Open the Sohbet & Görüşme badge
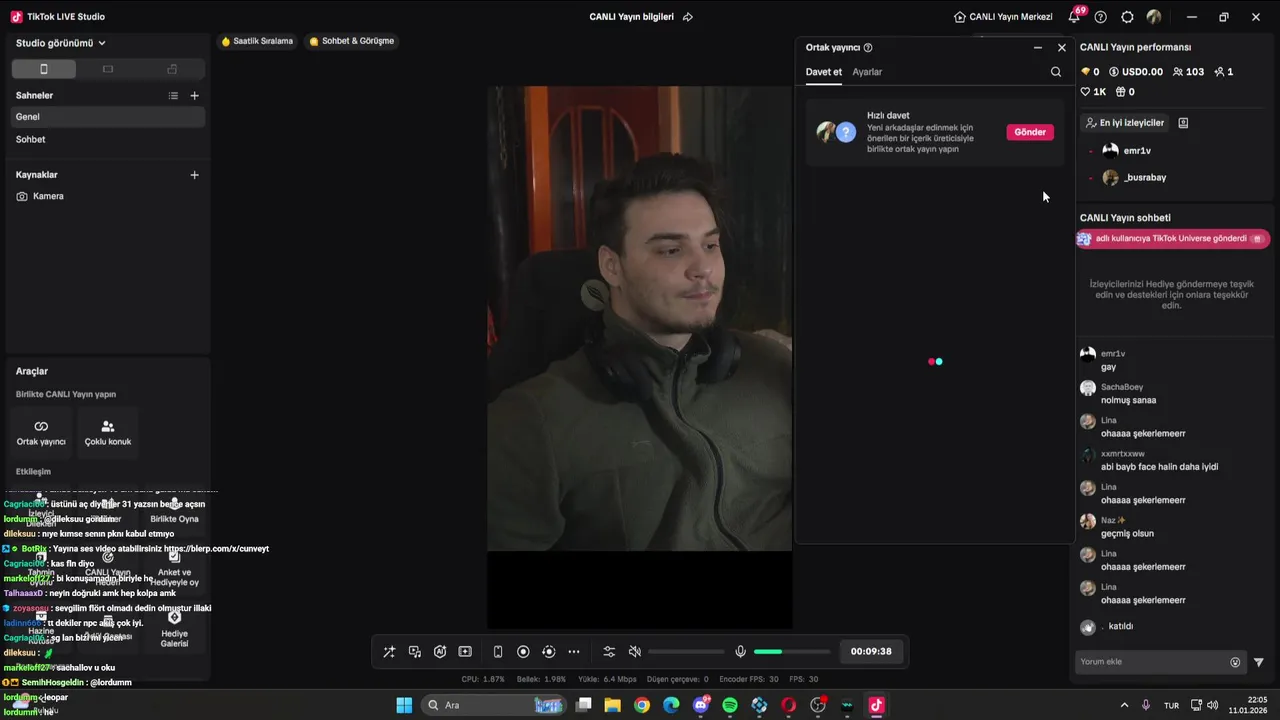The height and width of the screenshot is (720, 1280). click(x=352, y=41)
